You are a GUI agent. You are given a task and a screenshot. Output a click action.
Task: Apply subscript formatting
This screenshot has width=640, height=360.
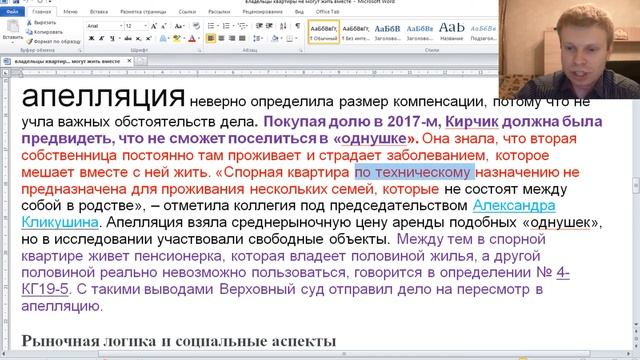[139, 38]
